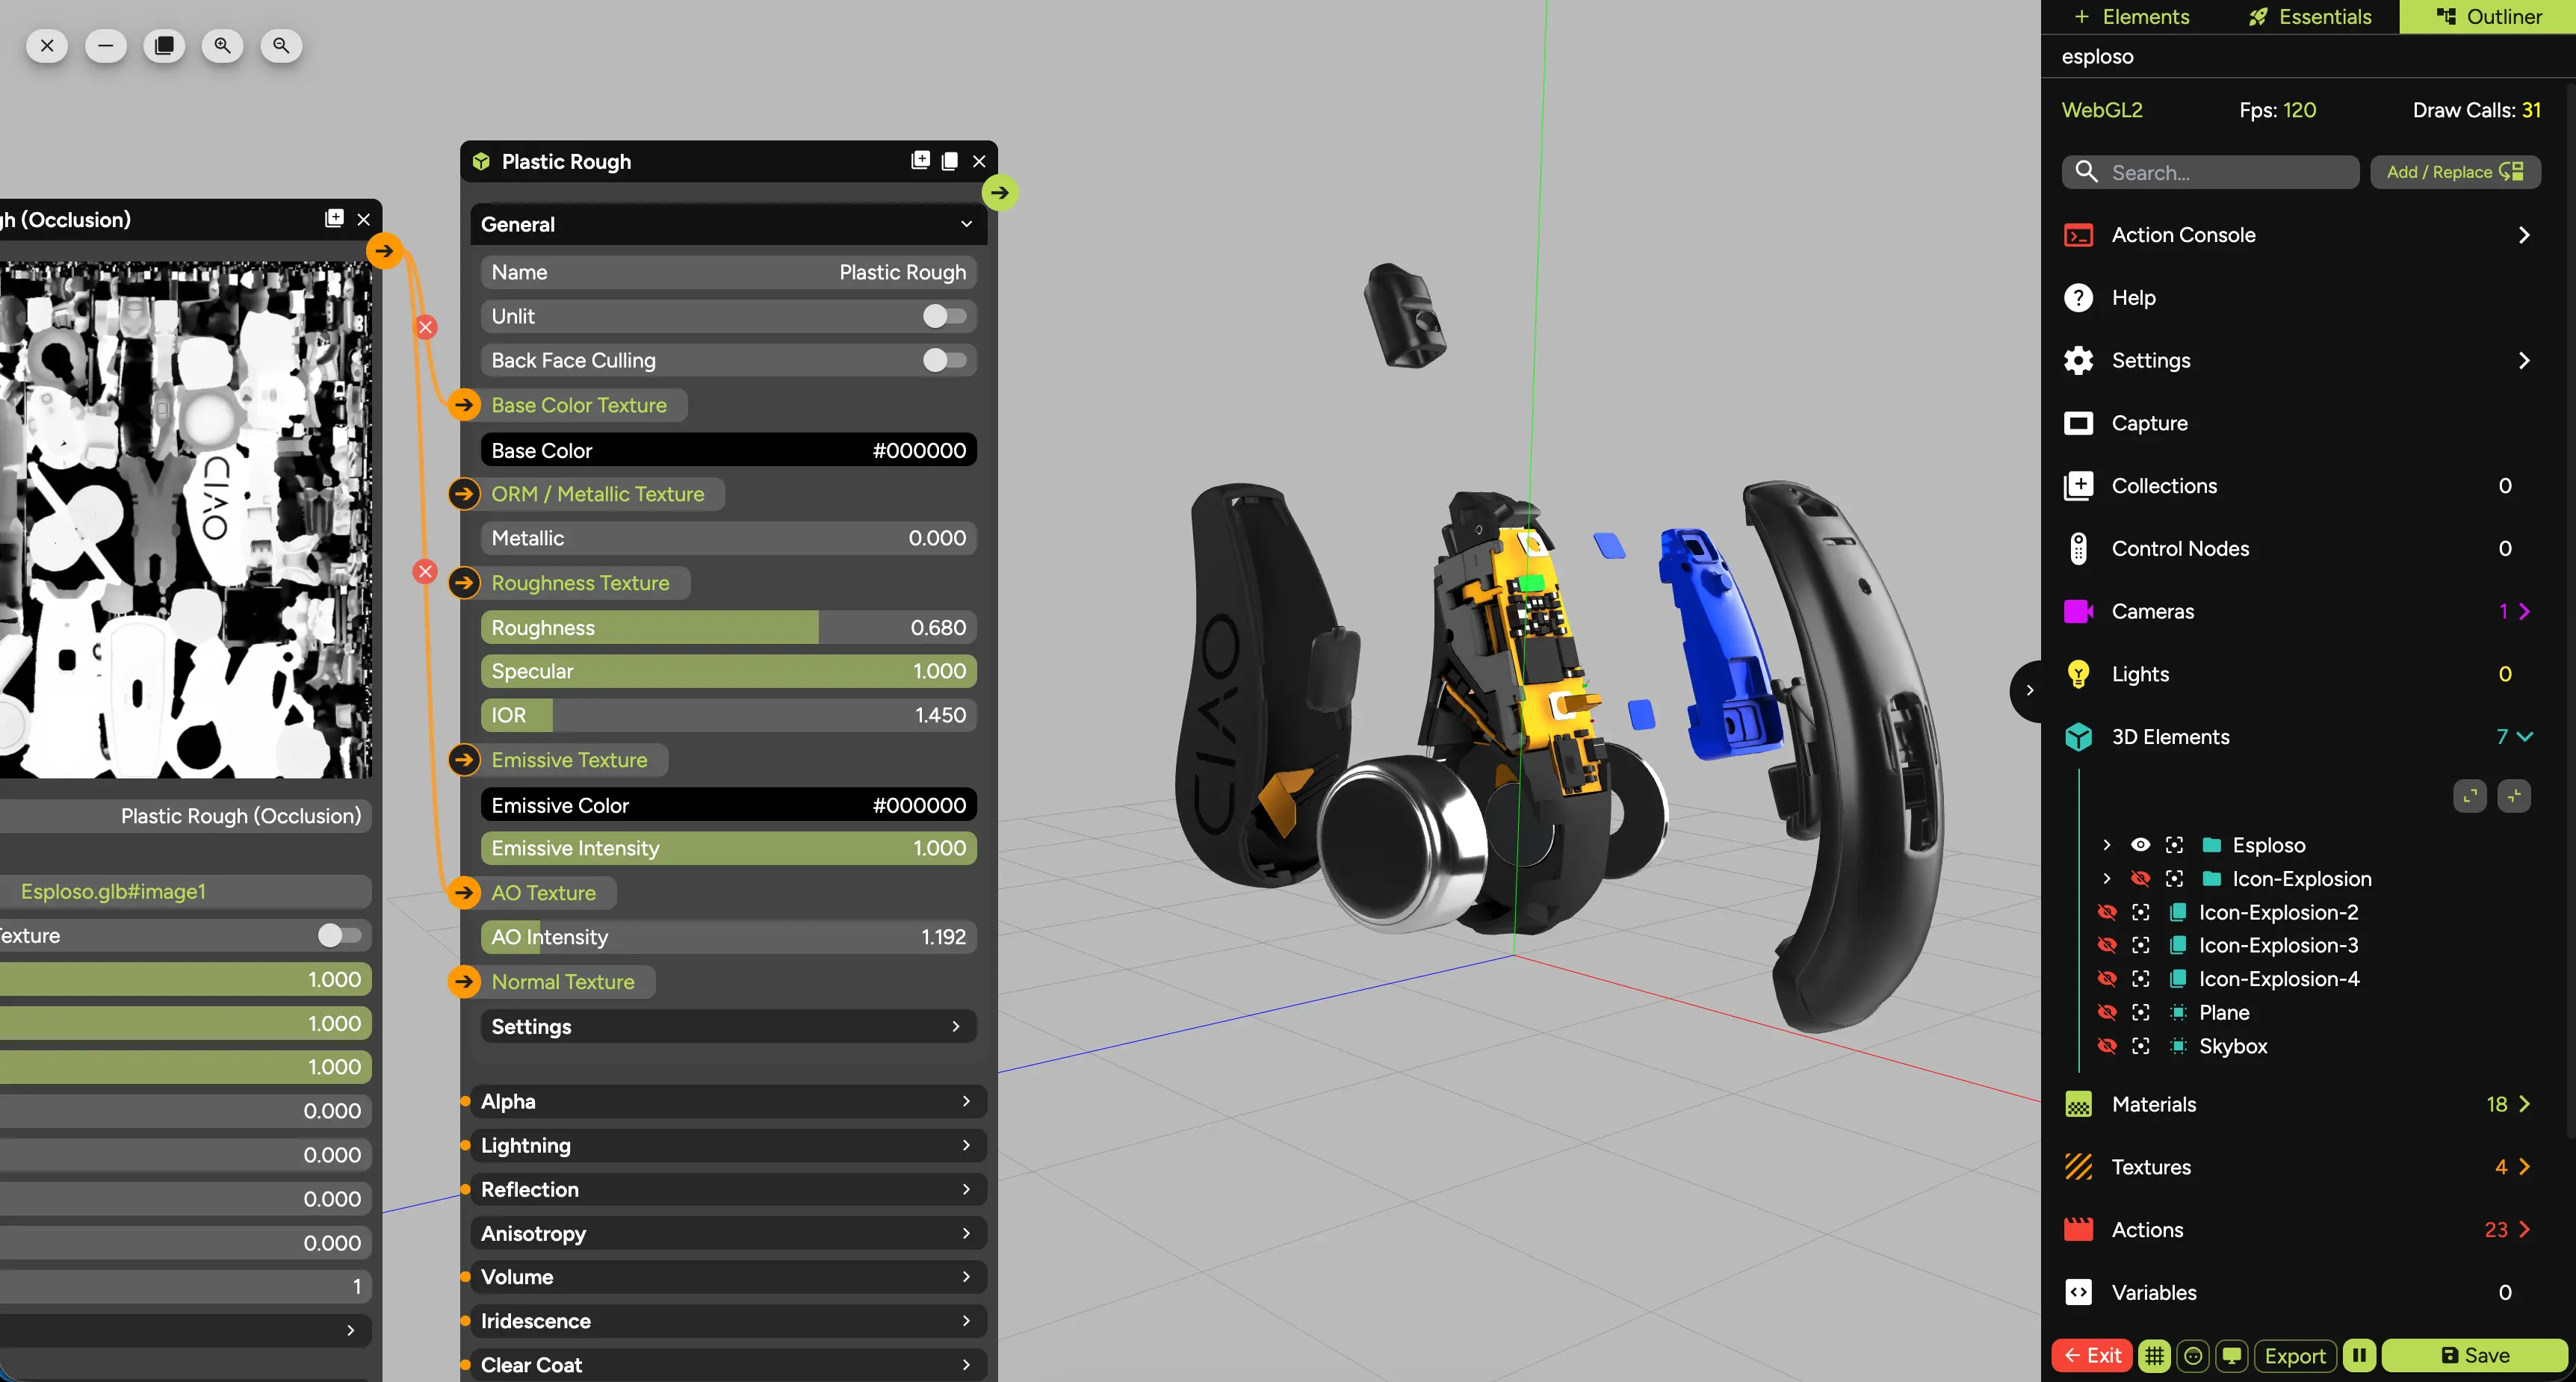
Task: Collapse the General section dropdown
Action: [966, 224]
